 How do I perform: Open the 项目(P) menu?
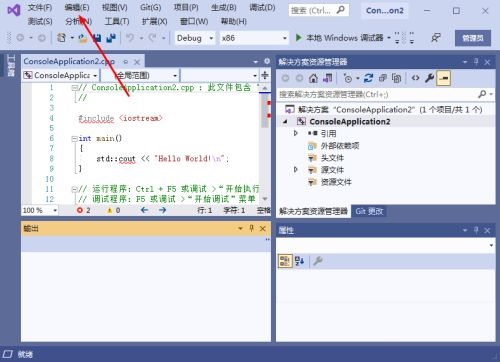click(186, 8)
